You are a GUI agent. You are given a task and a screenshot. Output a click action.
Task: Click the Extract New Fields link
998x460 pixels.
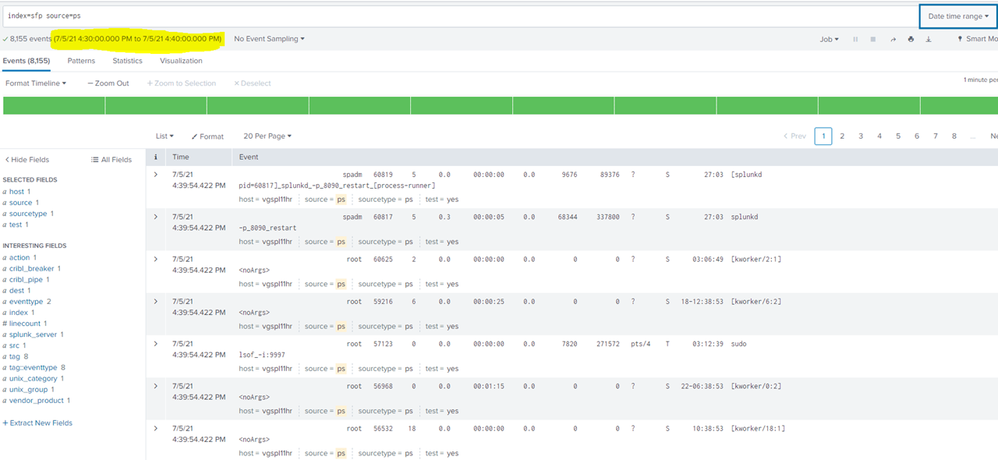click(38, 423)
